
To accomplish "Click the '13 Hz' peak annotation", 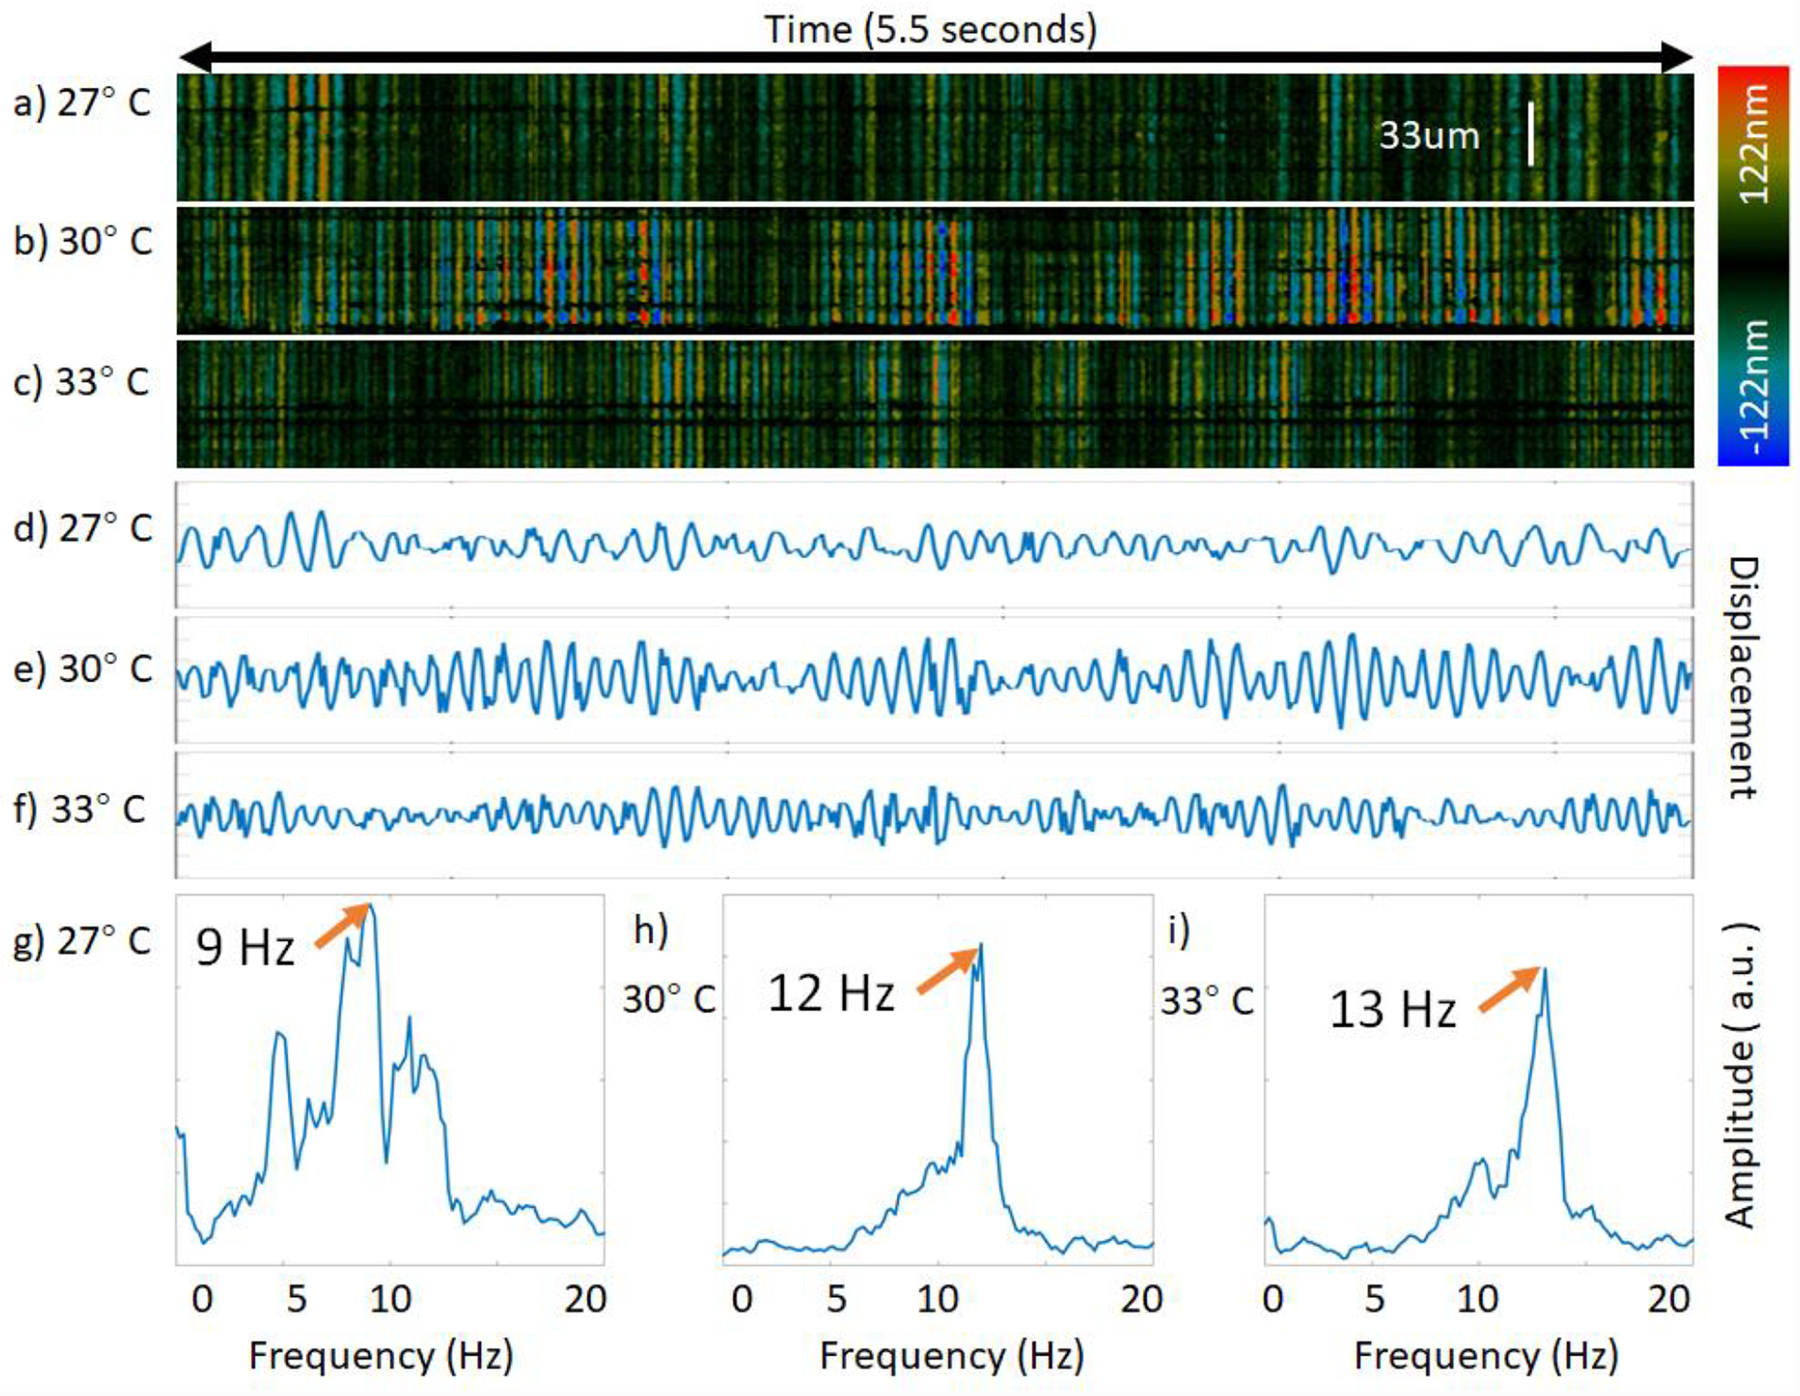I will [1393, 1009].
